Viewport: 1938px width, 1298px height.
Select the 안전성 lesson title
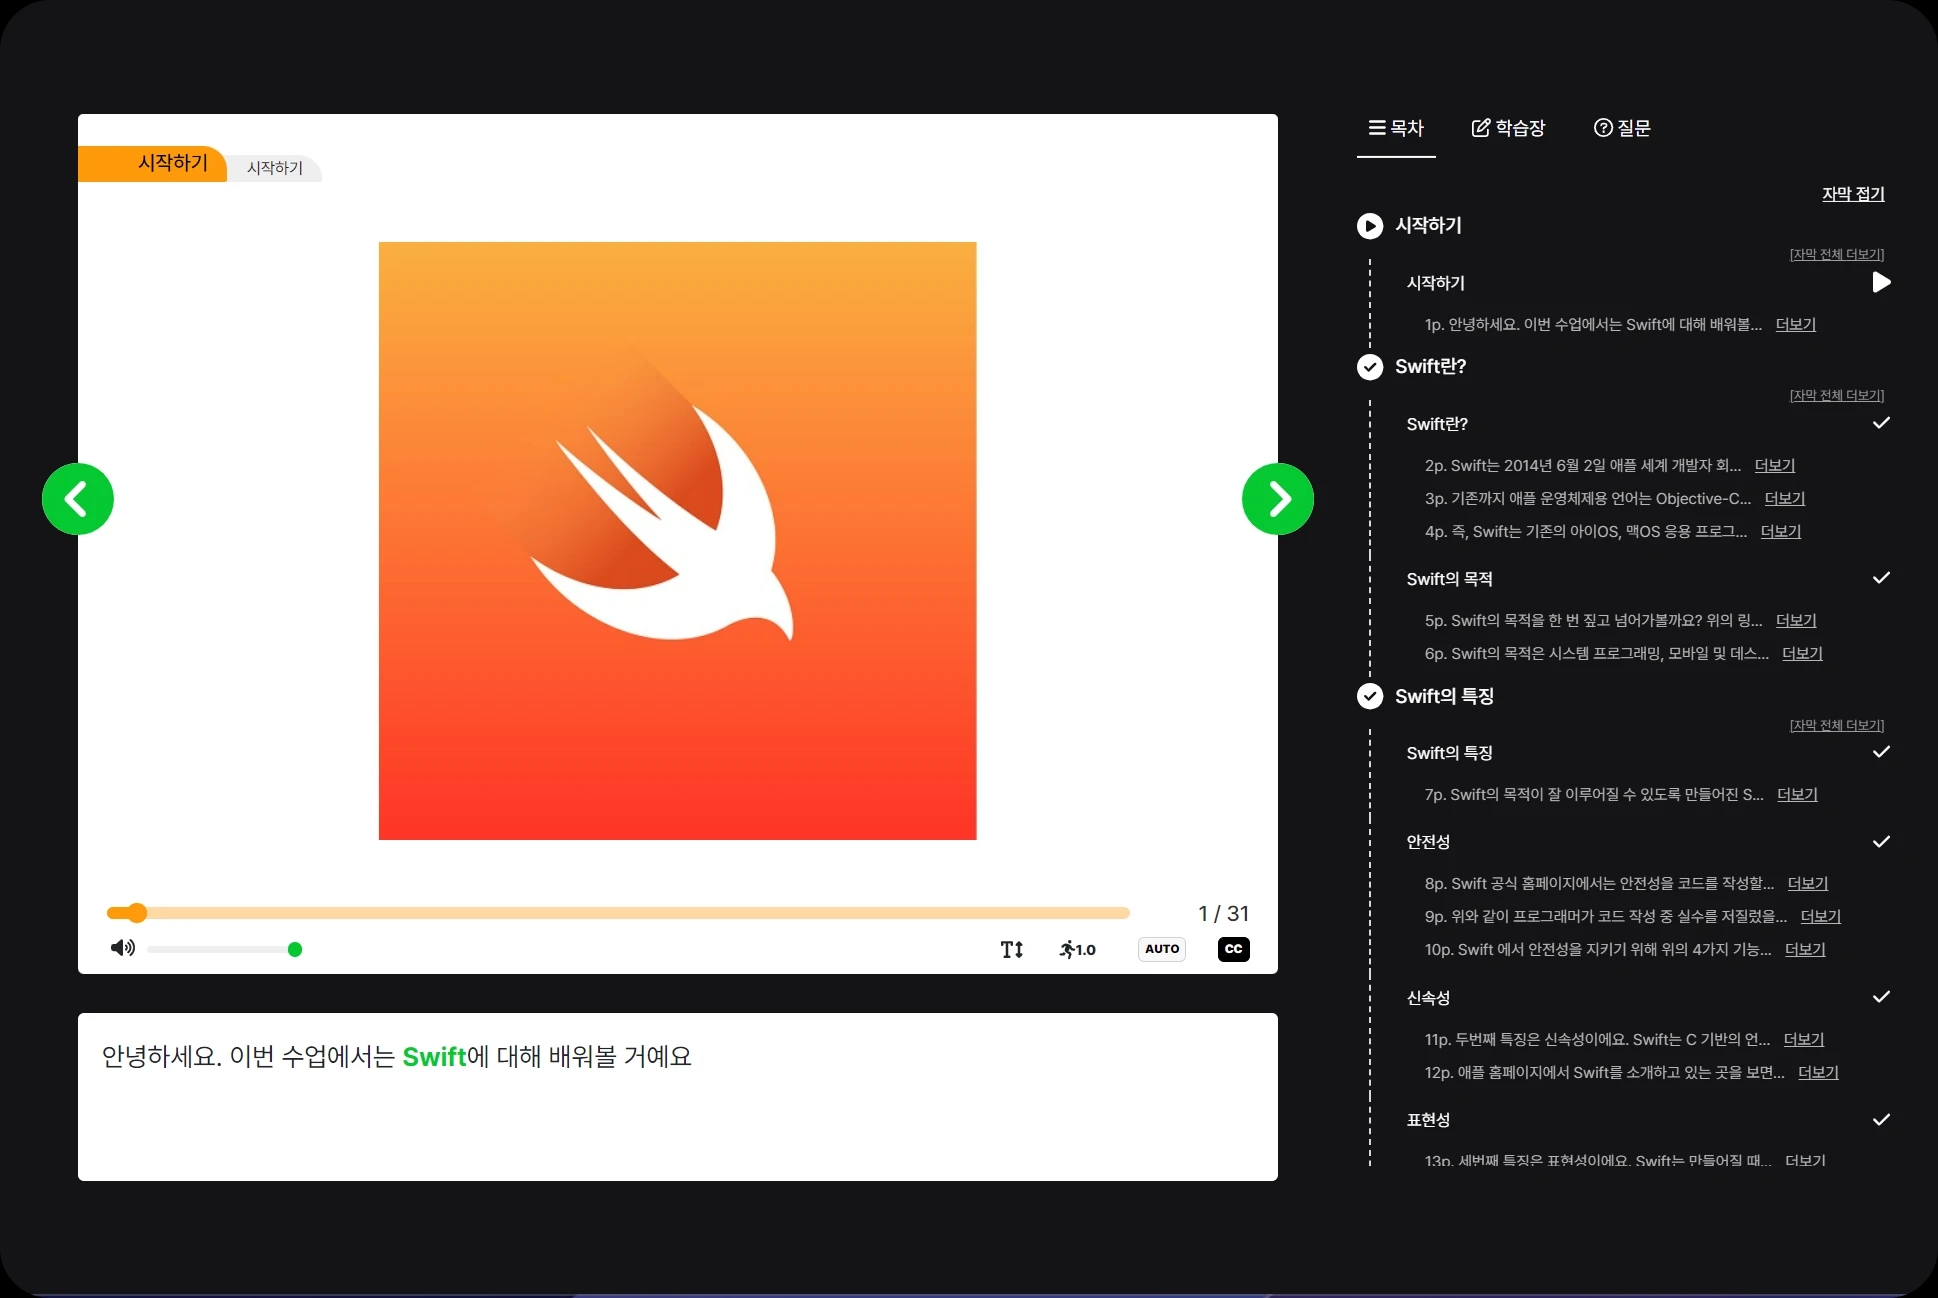tap(1428, 842)
